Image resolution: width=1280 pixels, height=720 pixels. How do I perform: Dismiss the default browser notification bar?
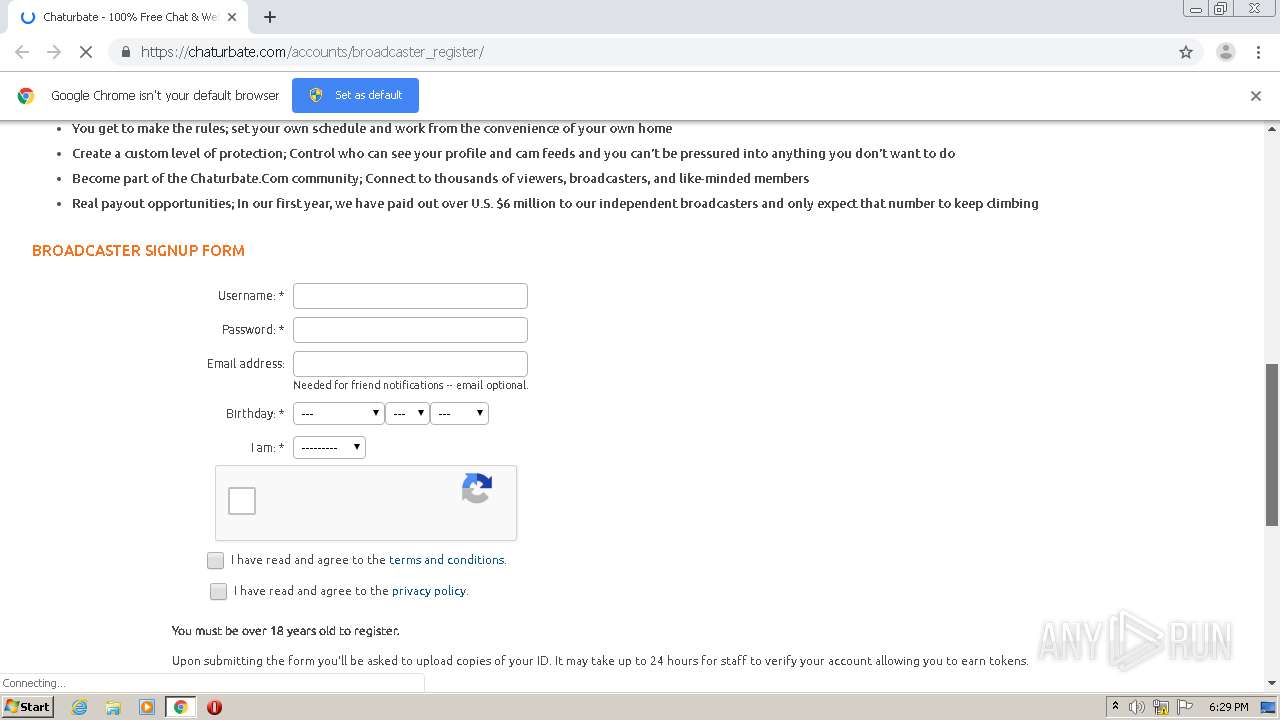(1256, 96)
